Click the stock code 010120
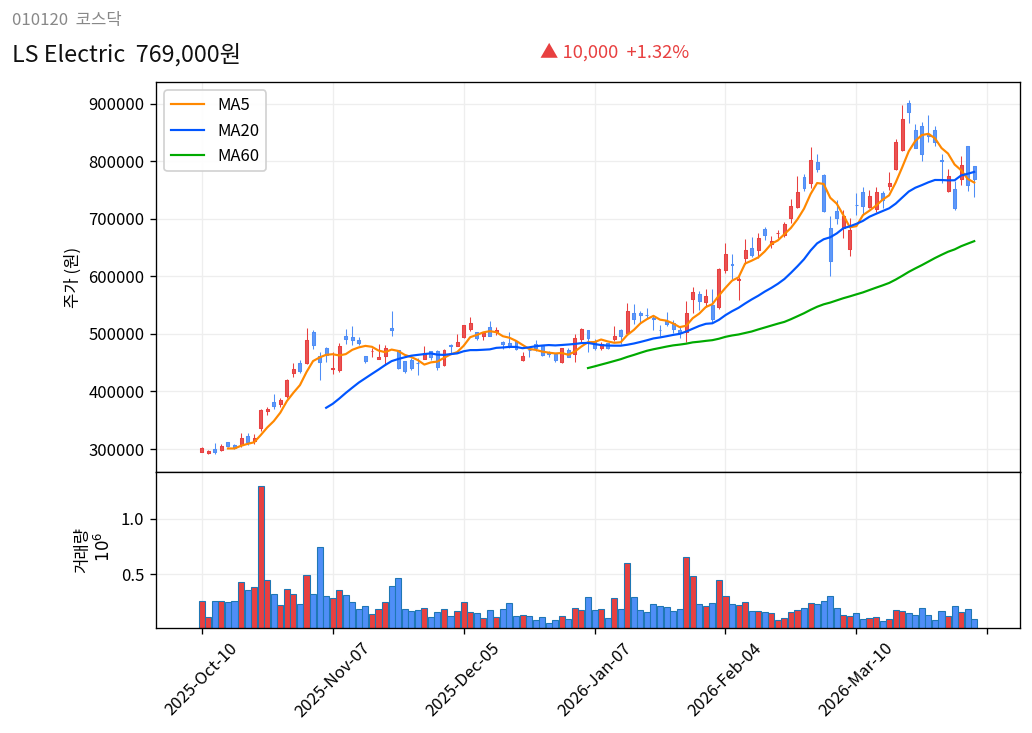The height and width of the screenshot is (733, 1032). (x=39, y=19)
